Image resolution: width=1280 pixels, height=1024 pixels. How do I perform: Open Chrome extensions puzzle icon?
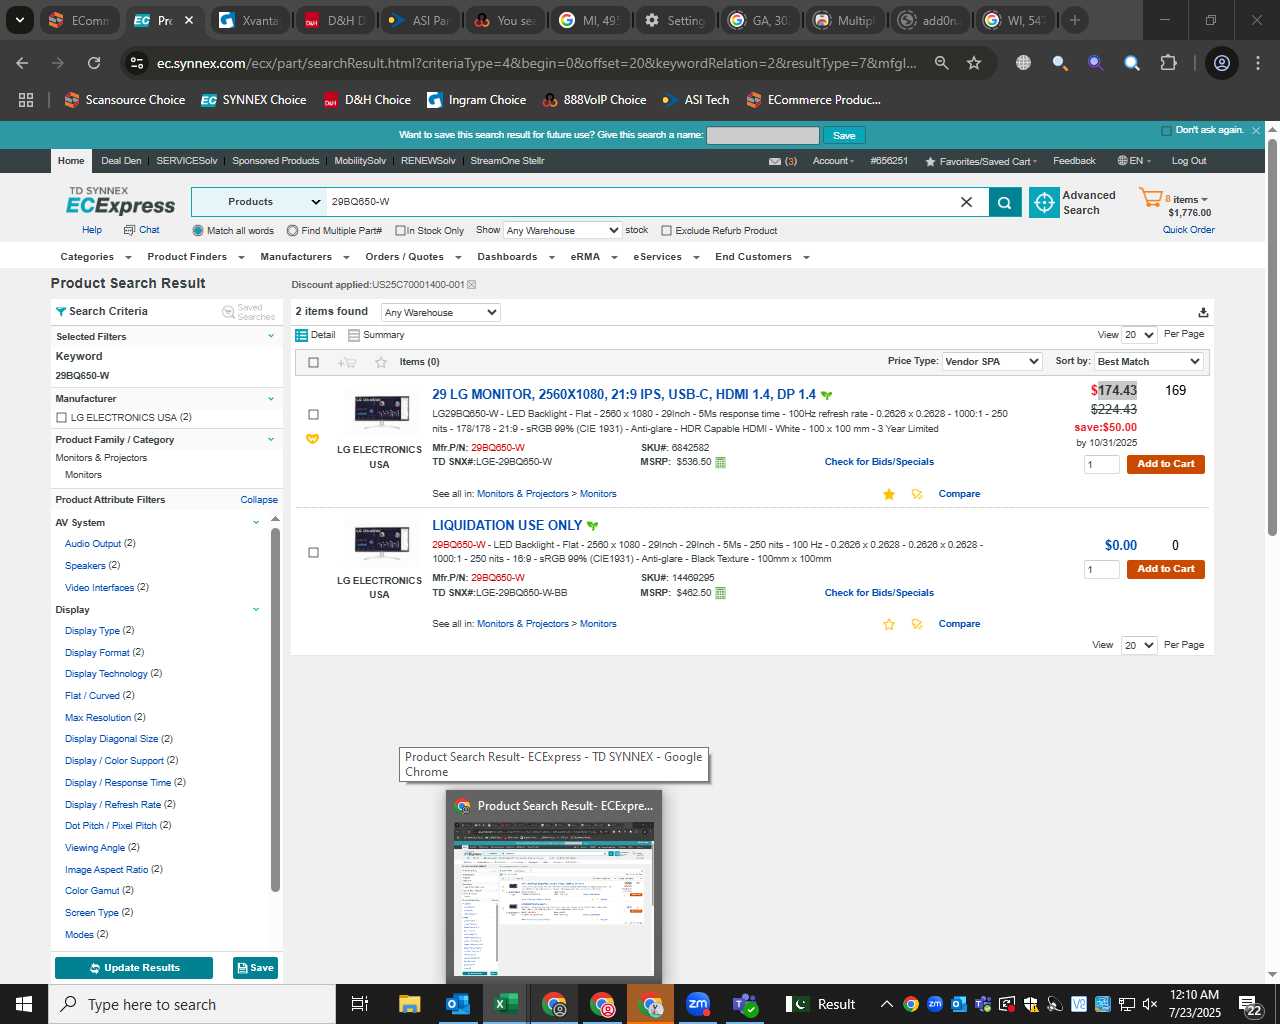(1168, 63)
